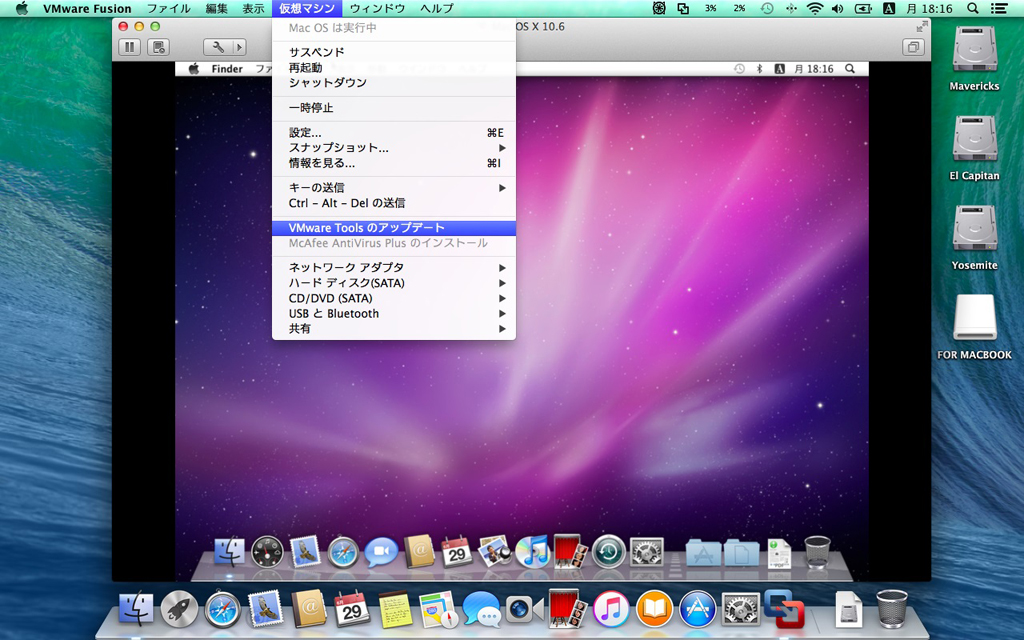Image resolution: width=1024 pixels, height=640 pixels.
Task: Open guest Dock System Preferences gear
Action: click(x=647, y=552)
